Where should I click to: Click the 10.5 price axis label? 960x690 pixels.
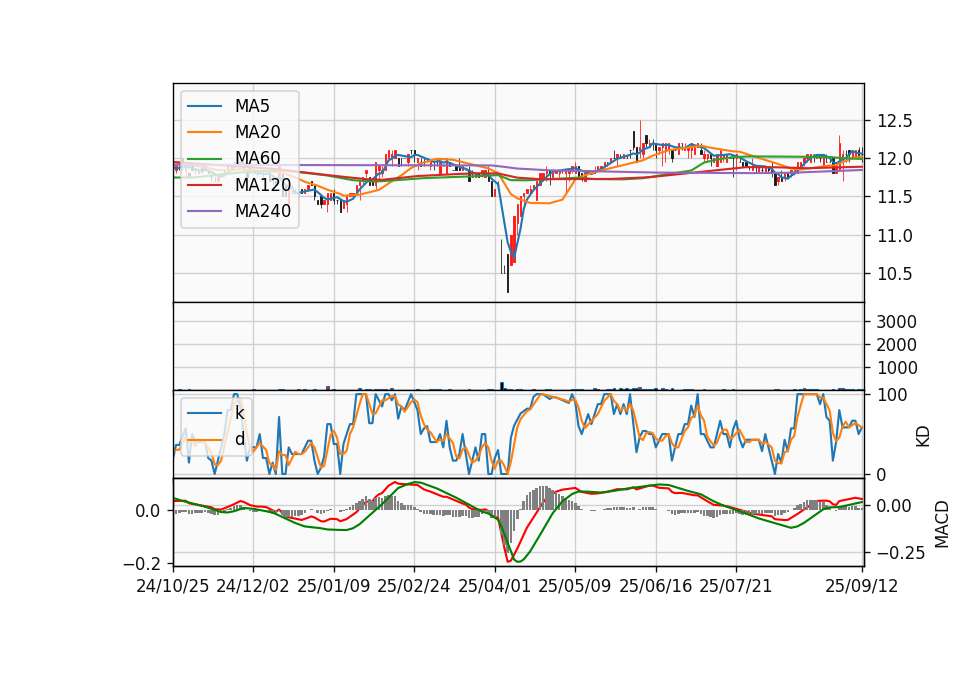pyautogui.click(x=894, y=274)
